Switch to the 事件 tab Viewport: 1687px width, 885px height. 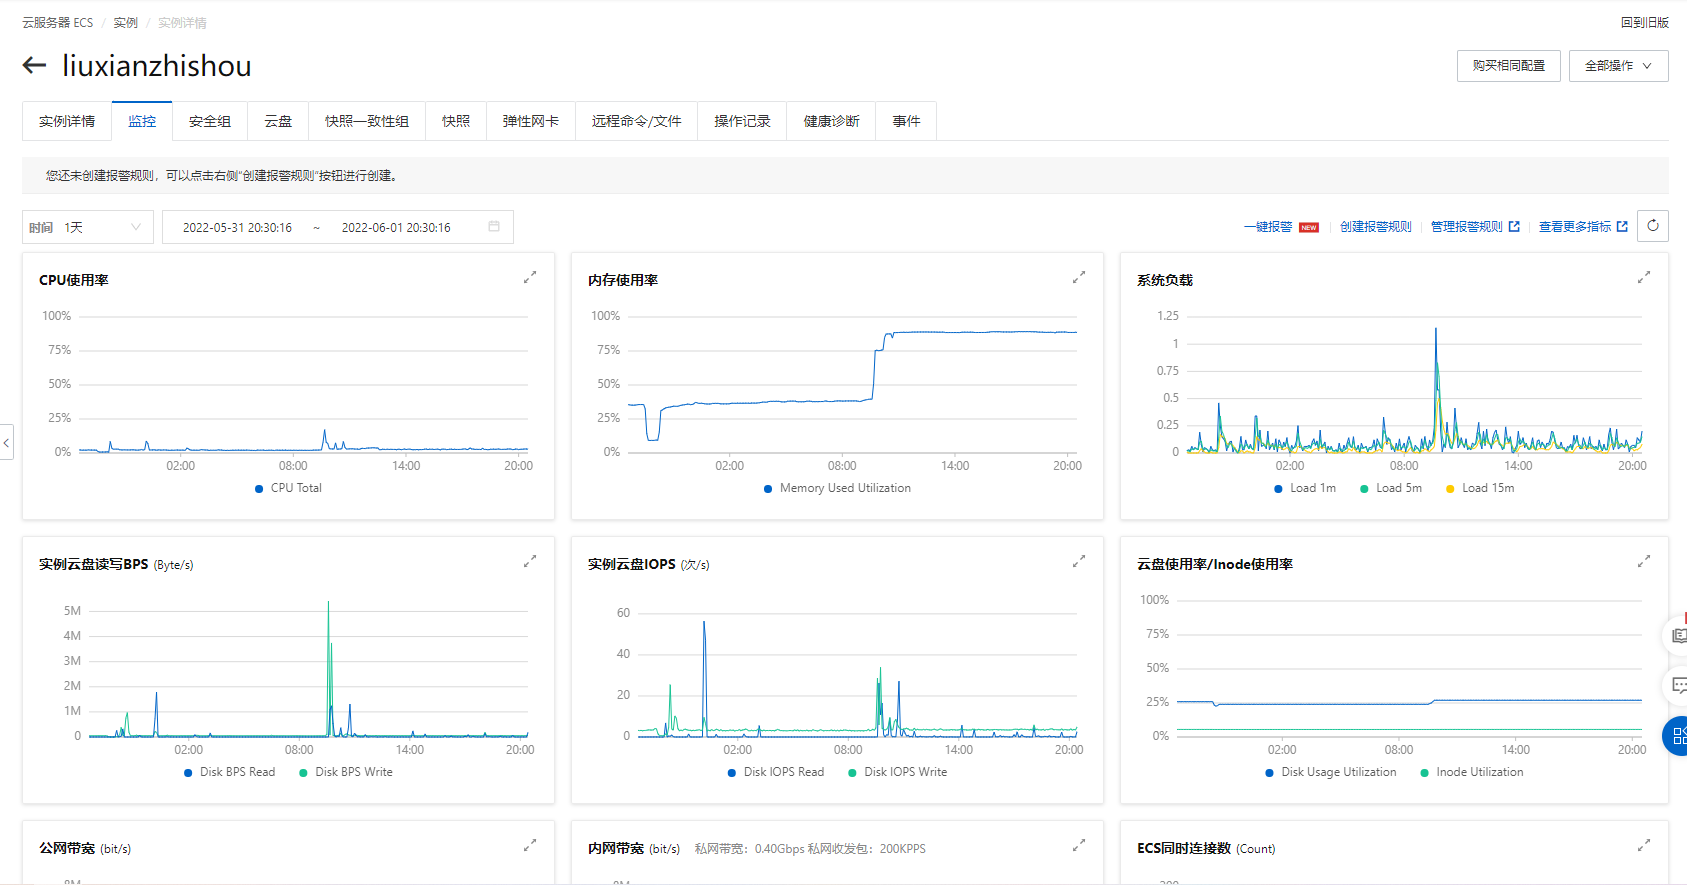(906, 121)
